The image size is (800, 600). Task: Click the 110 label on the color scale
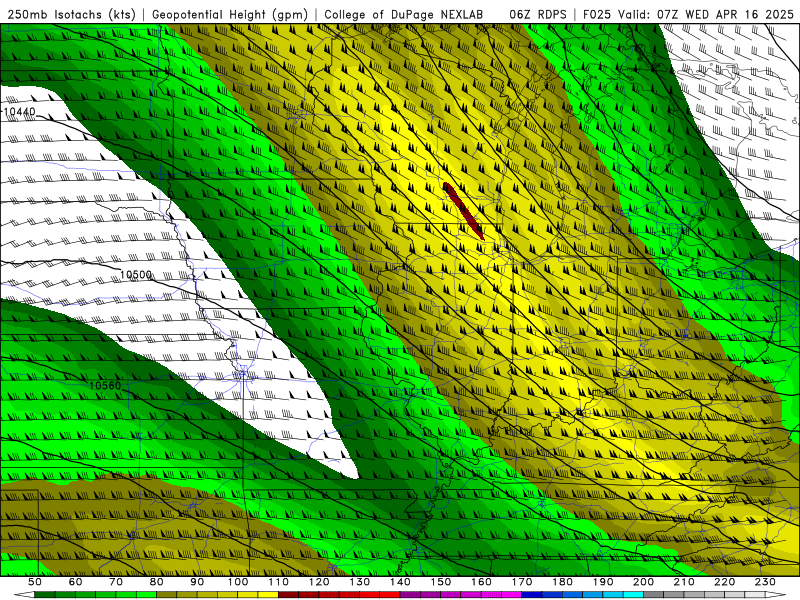pos(279,582)
